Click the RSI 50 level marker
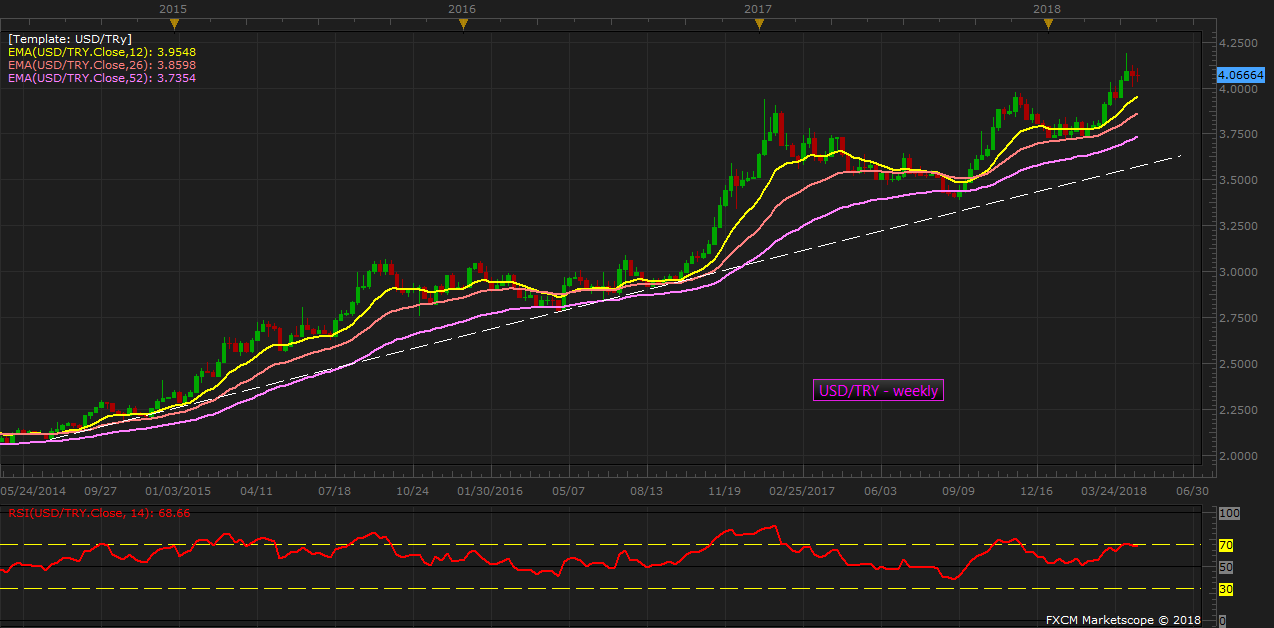 tap(1225, 567)
